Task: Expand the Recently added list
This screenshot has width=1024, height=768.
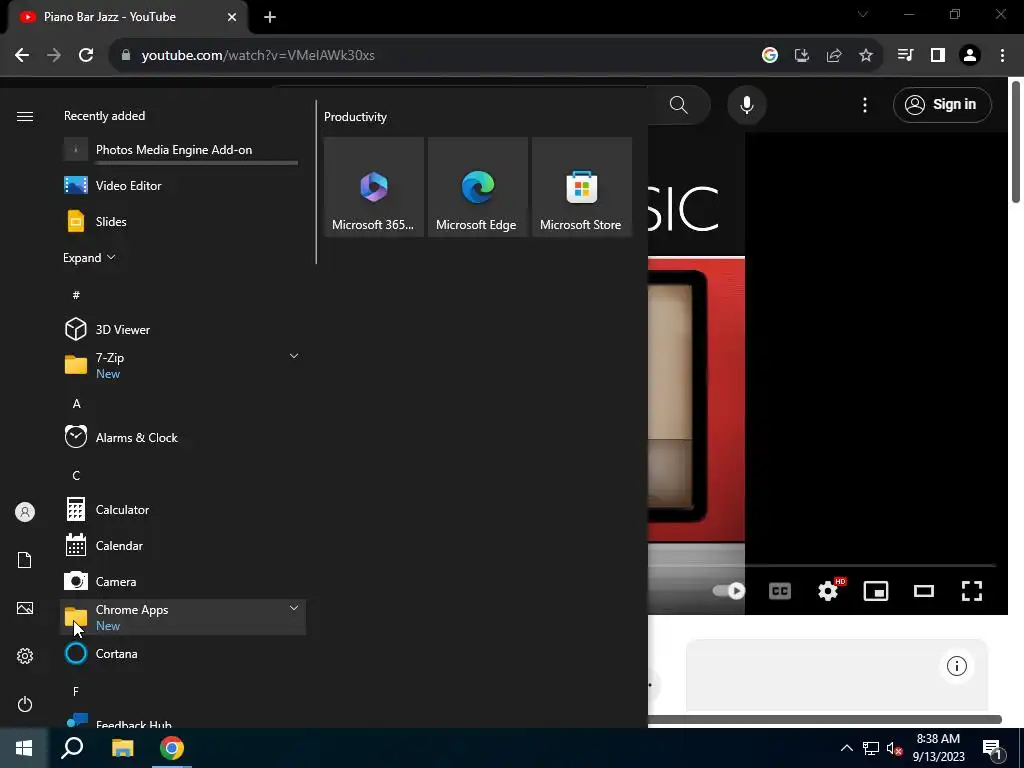Action: [x=89, y=257]
